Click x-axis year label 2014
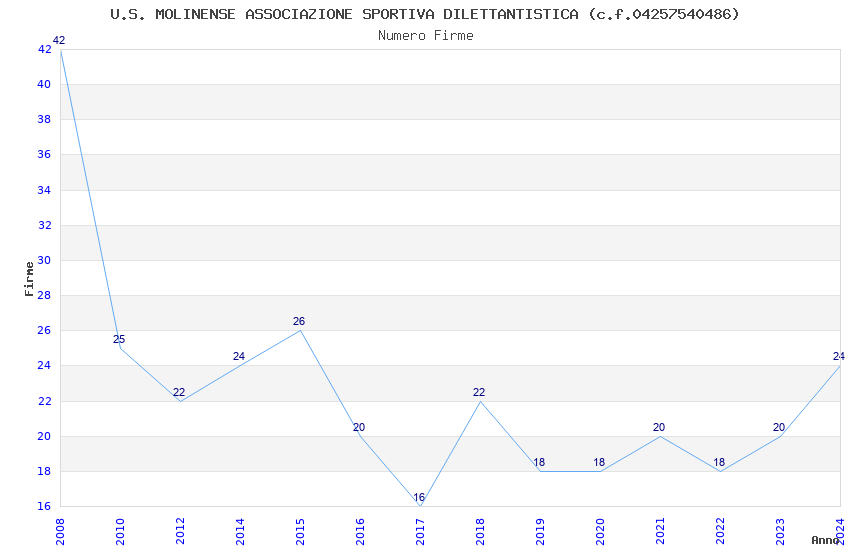This screenshot has width=850, height=550. click(x=240, y=532)
